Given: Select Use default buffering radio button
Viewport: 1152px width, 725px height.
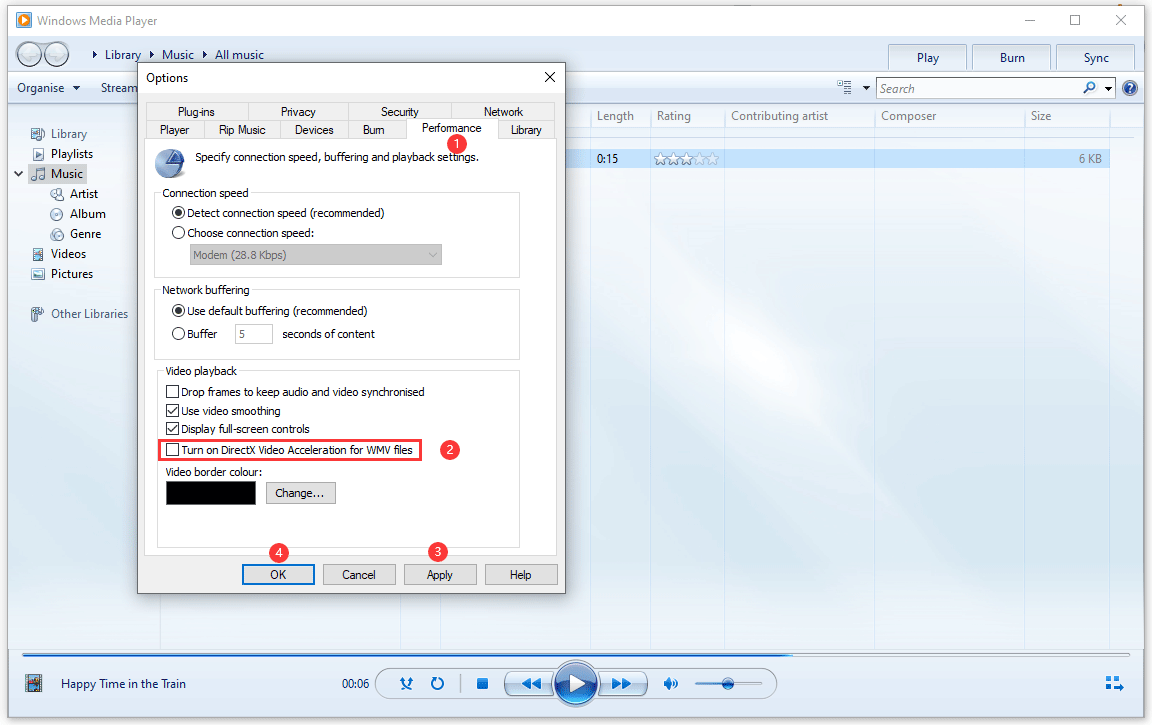Looking at the screenshot, I should [178, 311].
